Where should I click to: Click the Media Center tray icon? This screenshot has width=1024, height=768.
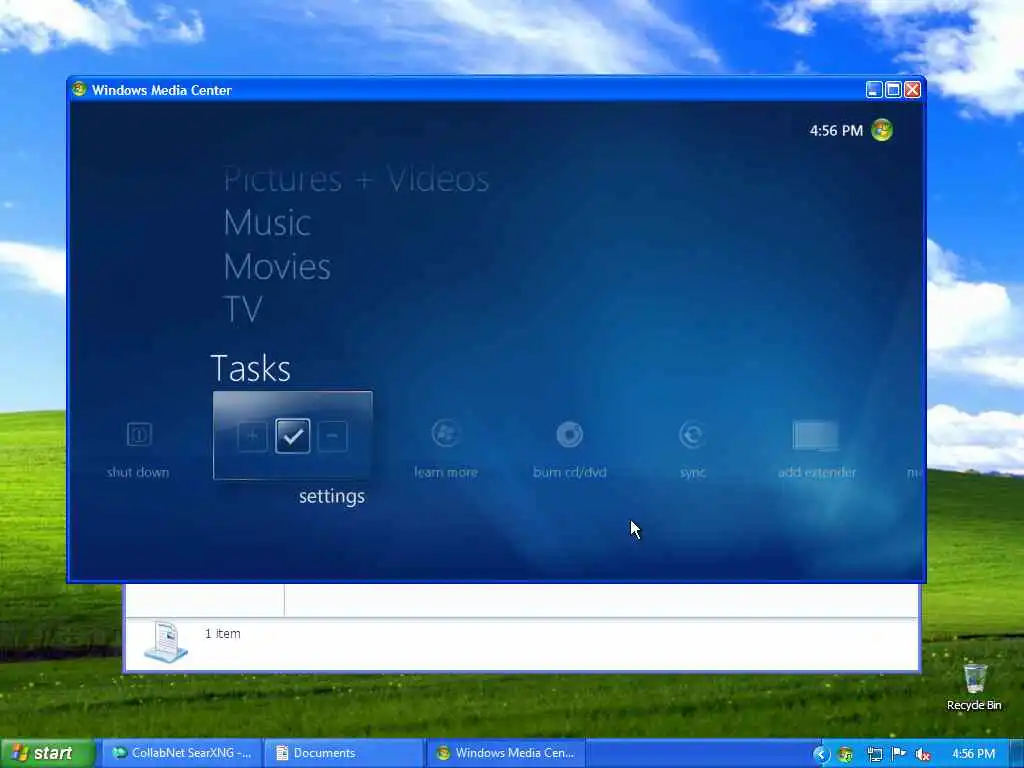point(845,755)
